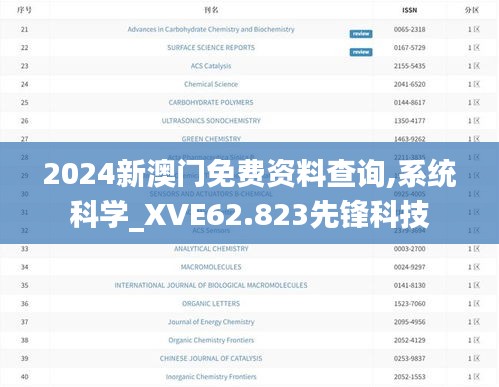The image size is (499, 387).
Task: Select ISSN value 1350-4177
Action: click(409, 121)
